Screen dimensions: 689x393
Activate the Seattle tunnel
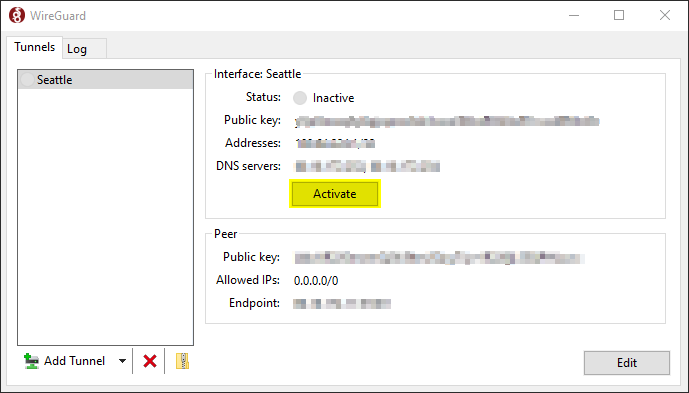(334, 194)
